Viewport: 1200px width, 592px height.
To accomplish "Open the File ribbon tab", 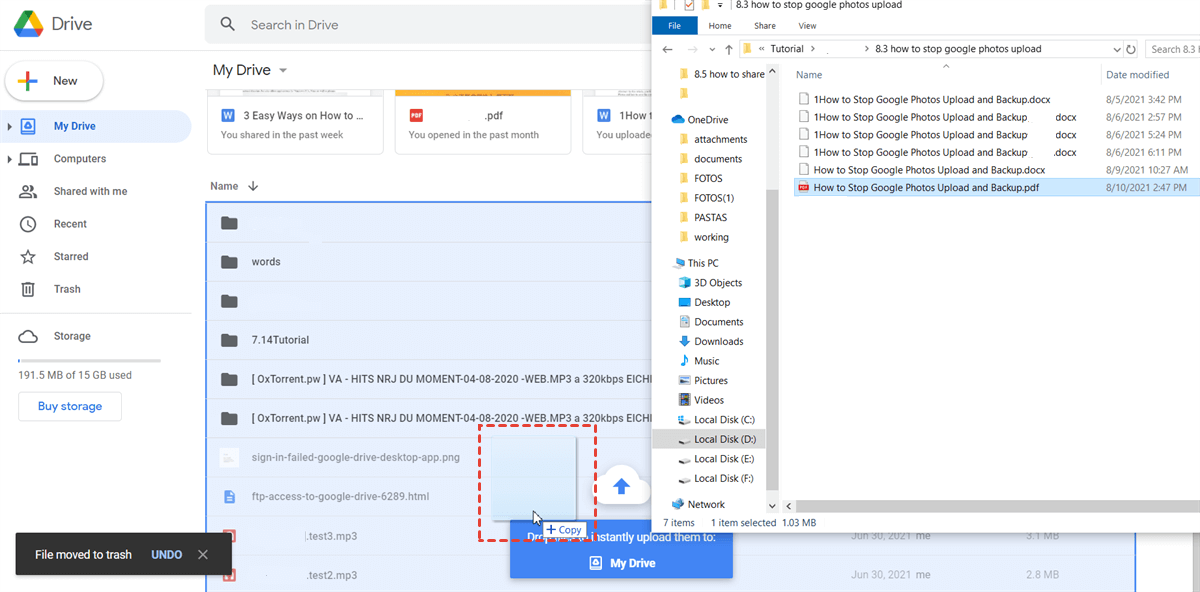I will 674,26.
